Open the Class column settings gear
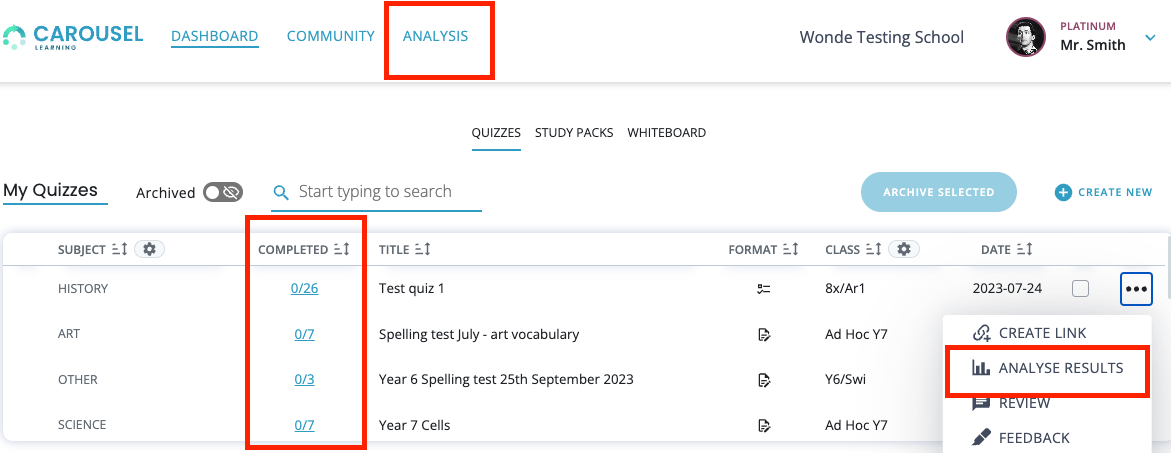The image size is (1171, 453). click(x=904, y=249)
